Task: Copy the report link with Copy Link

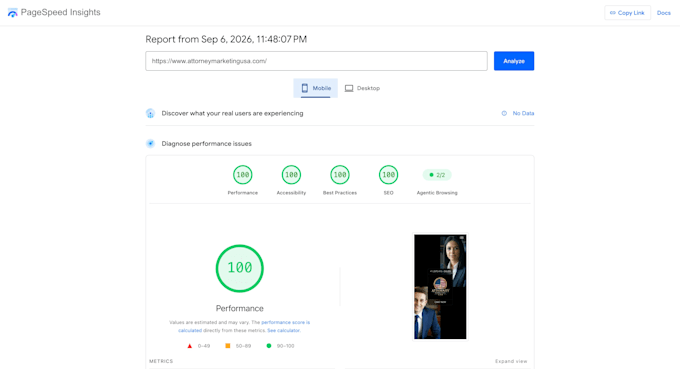Action: pyautogui.click(x=627, y=13)
